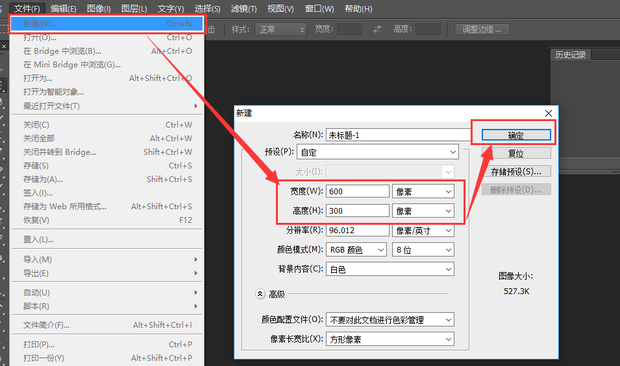Click 存储预设(S)... button
This screenshot has width=620, height=366.
click(x=516, y=172)
